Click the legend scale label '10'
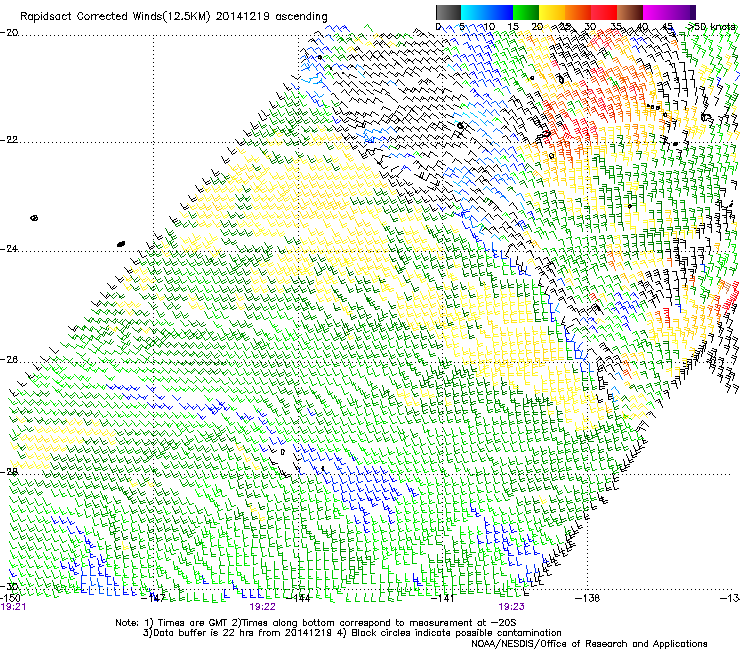740x650 pixels. point(489,26)
